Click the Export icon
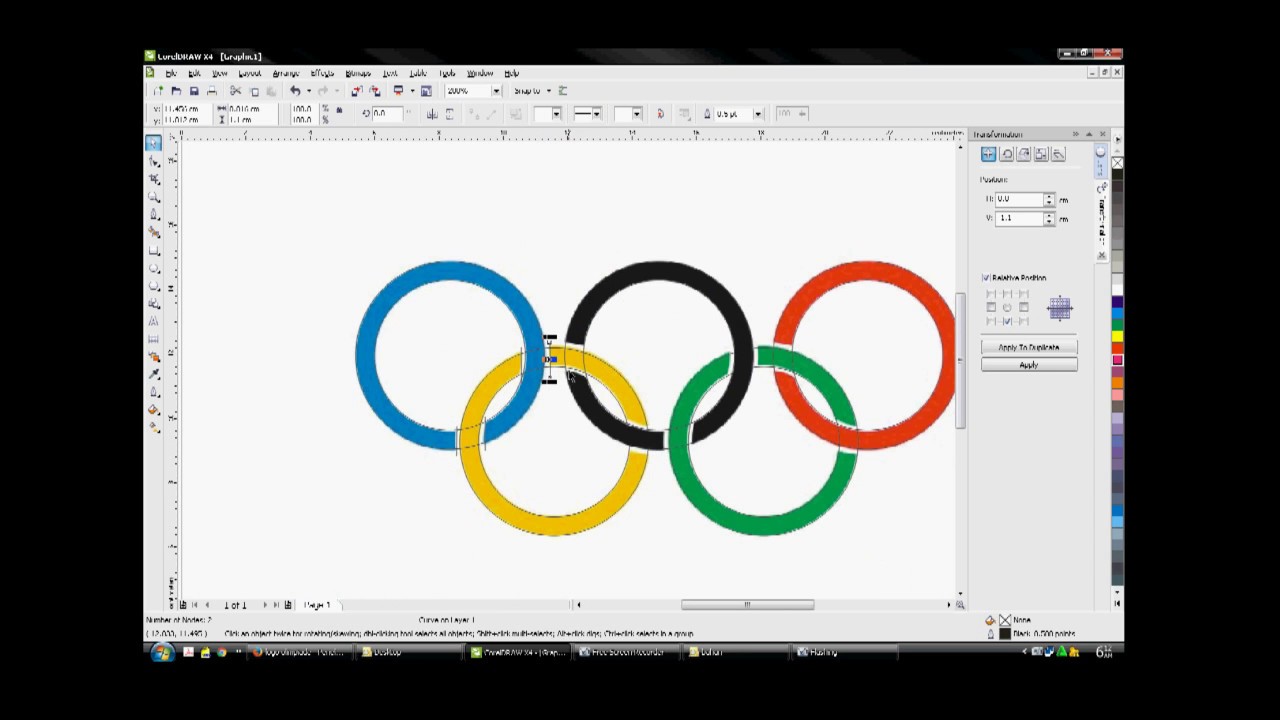The height and width of the screenshot is (720, 1280). 374,91
